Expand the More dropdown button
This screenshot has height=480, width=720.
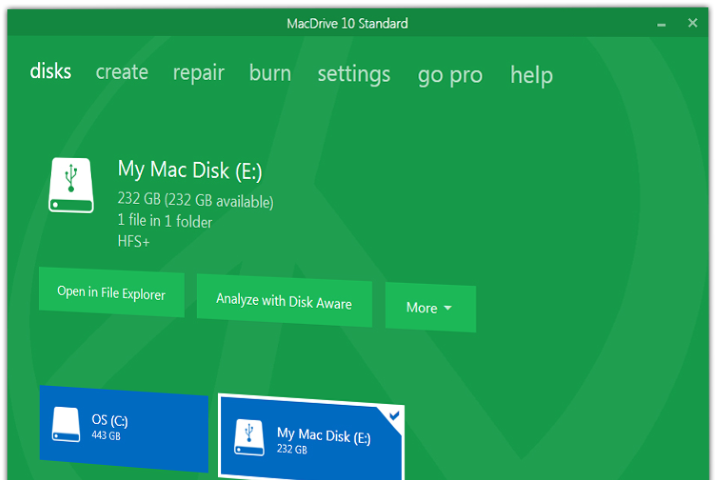[430, 307]
